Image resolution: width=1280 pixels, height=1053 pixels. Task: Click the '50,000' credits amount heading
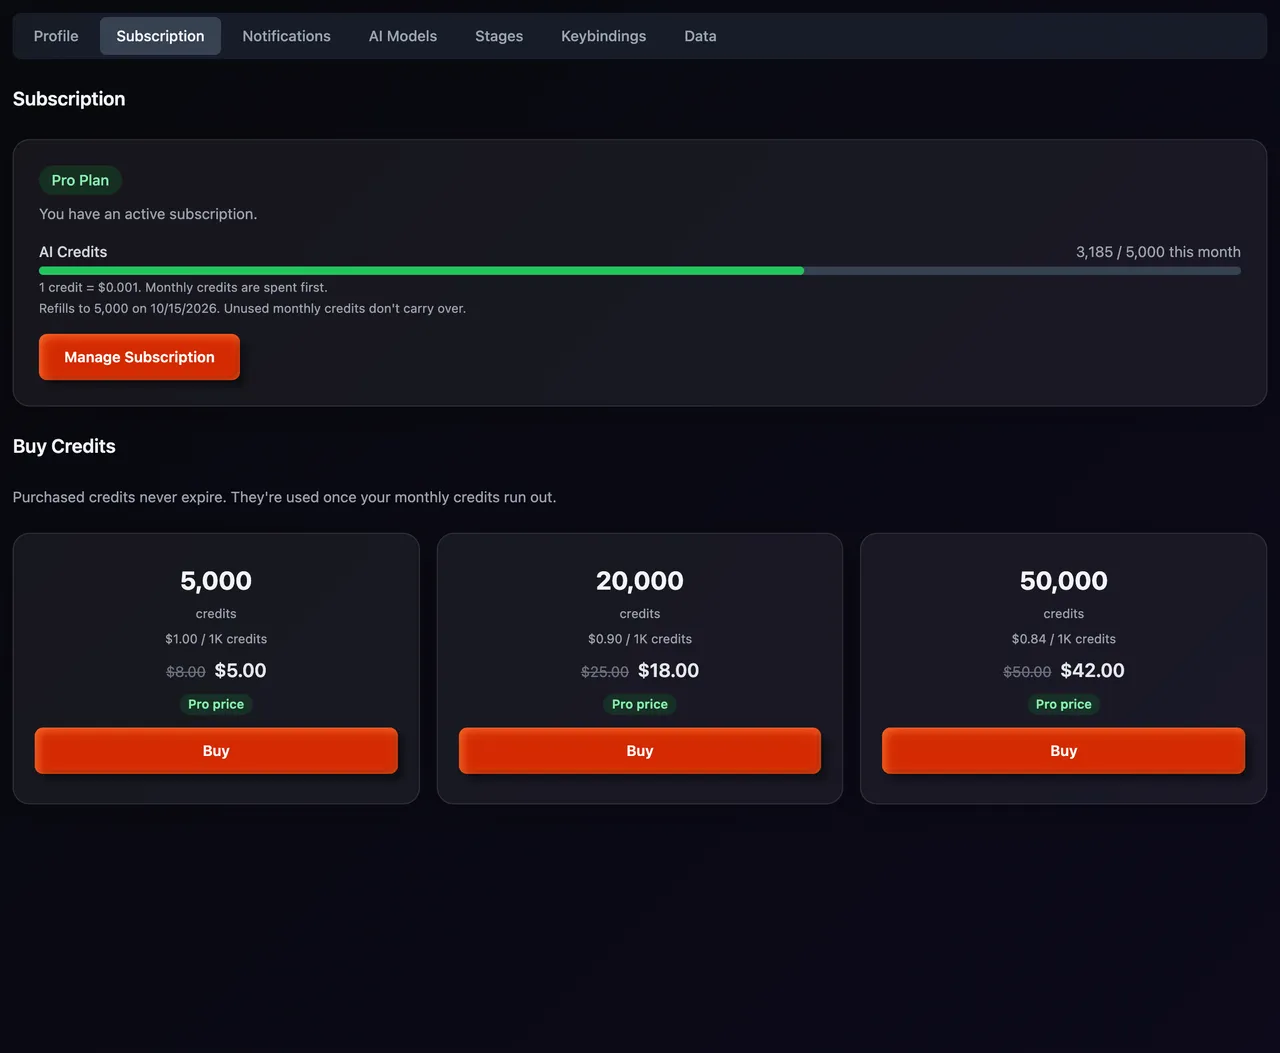(1064, 581)
